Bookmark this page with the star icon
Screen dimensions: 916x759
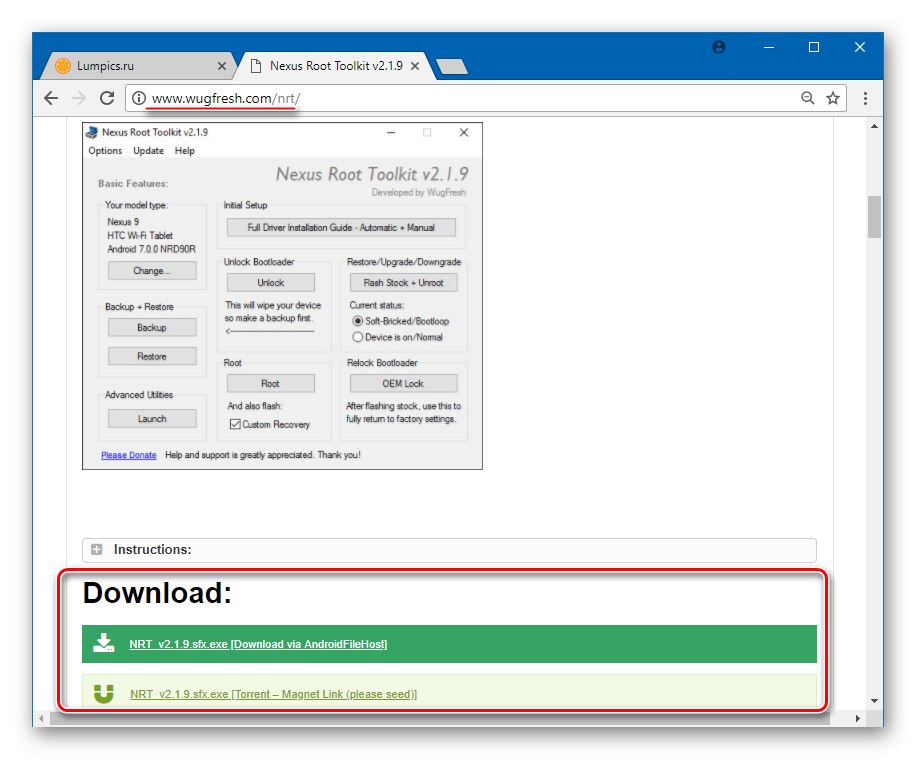coord(832,98)
